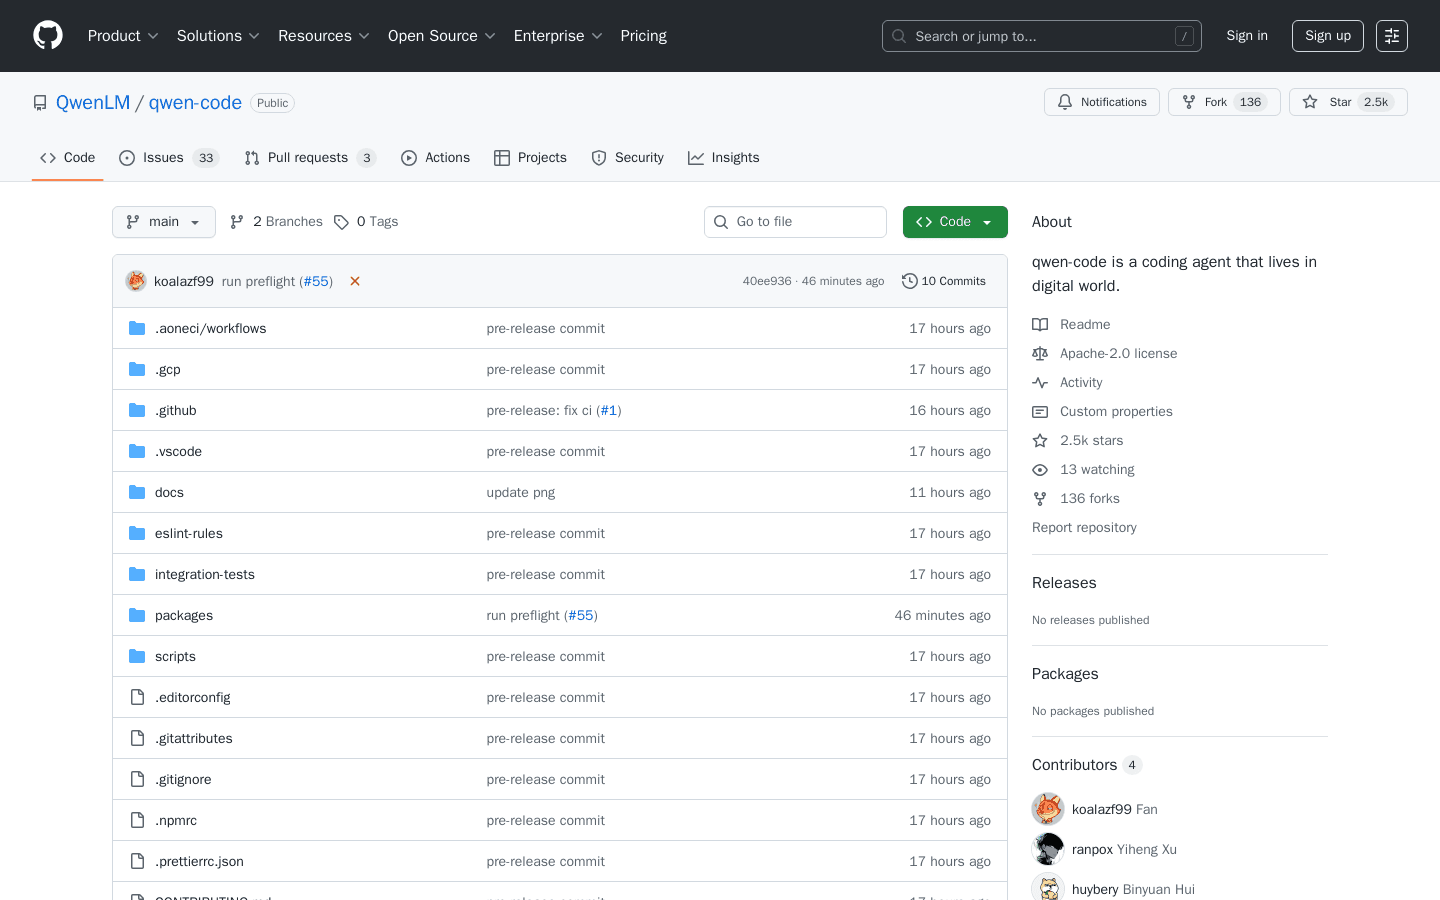Image resolution: width=1440 pixels, height=900 pixels.
Task: Star the repository via the star icon
Action: 1310,101
